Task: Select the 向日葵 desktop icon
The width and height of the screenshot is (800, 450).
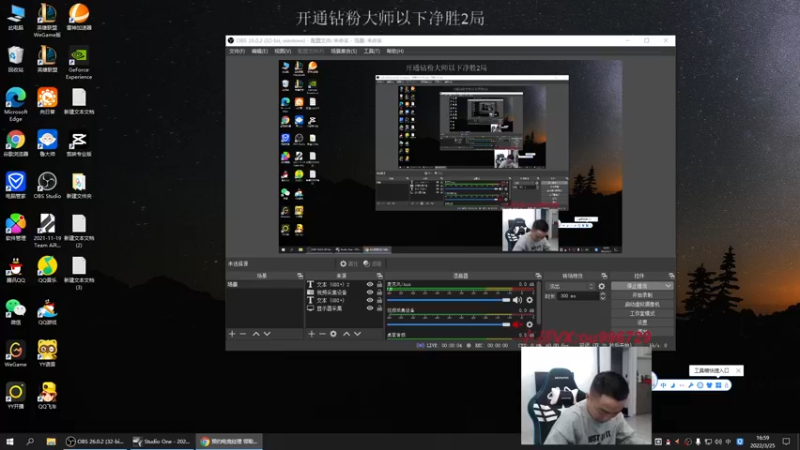Action: point(47,101)
